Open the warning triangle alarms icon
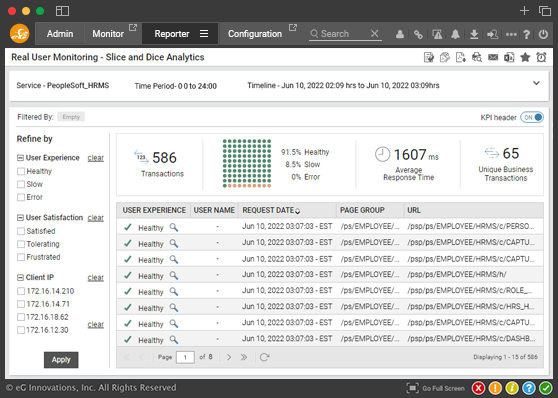558x398 pixels. (437, 35)
